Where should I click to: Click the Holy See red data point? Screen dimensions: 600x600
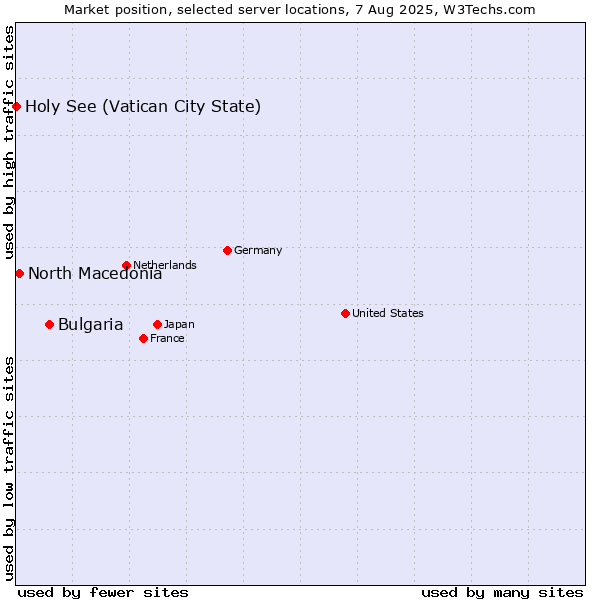pos(16,106)
